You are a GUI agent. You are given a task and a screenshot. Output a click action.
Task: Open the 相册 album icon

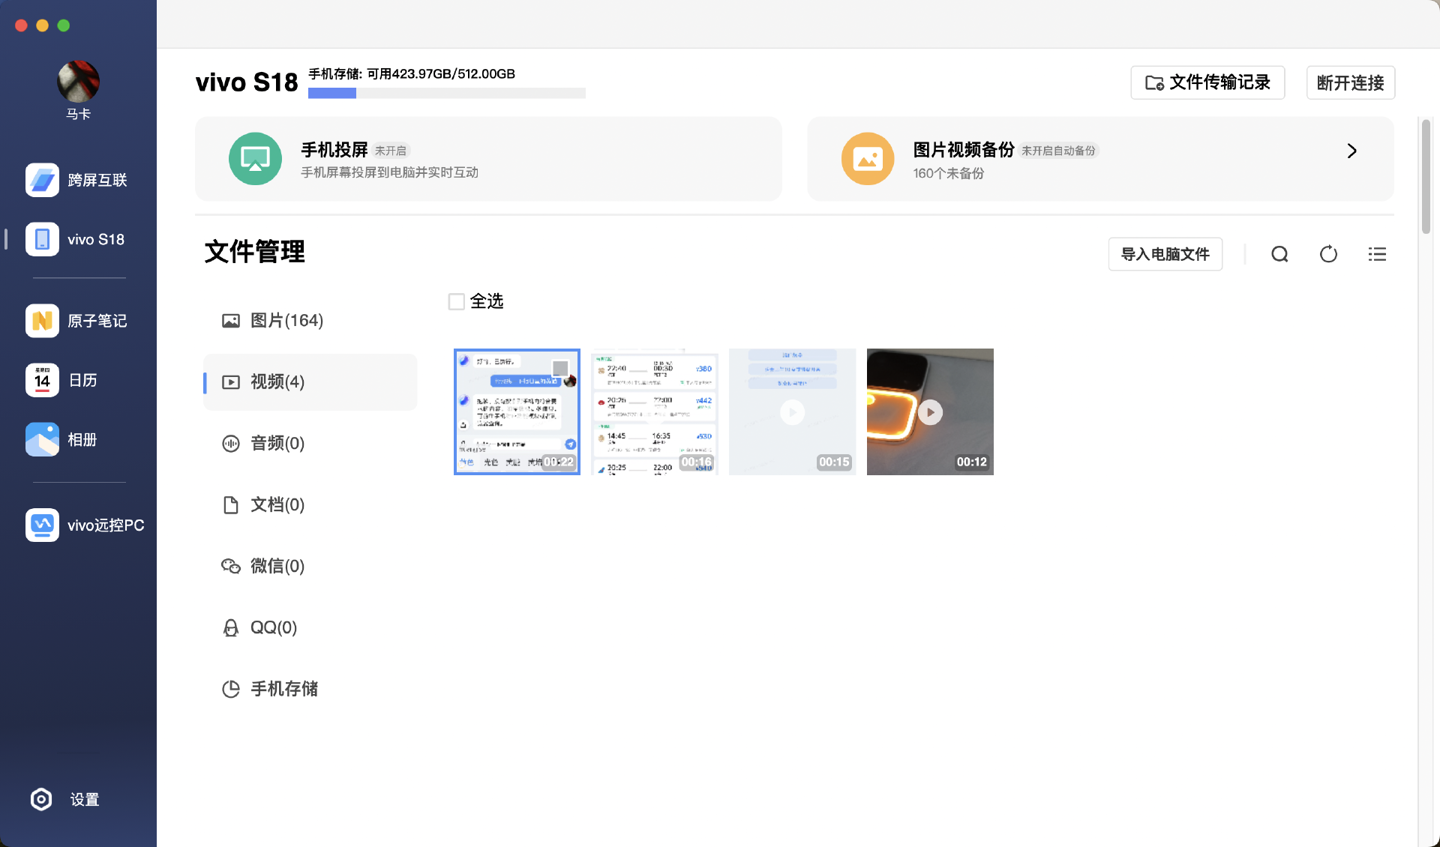42,439
